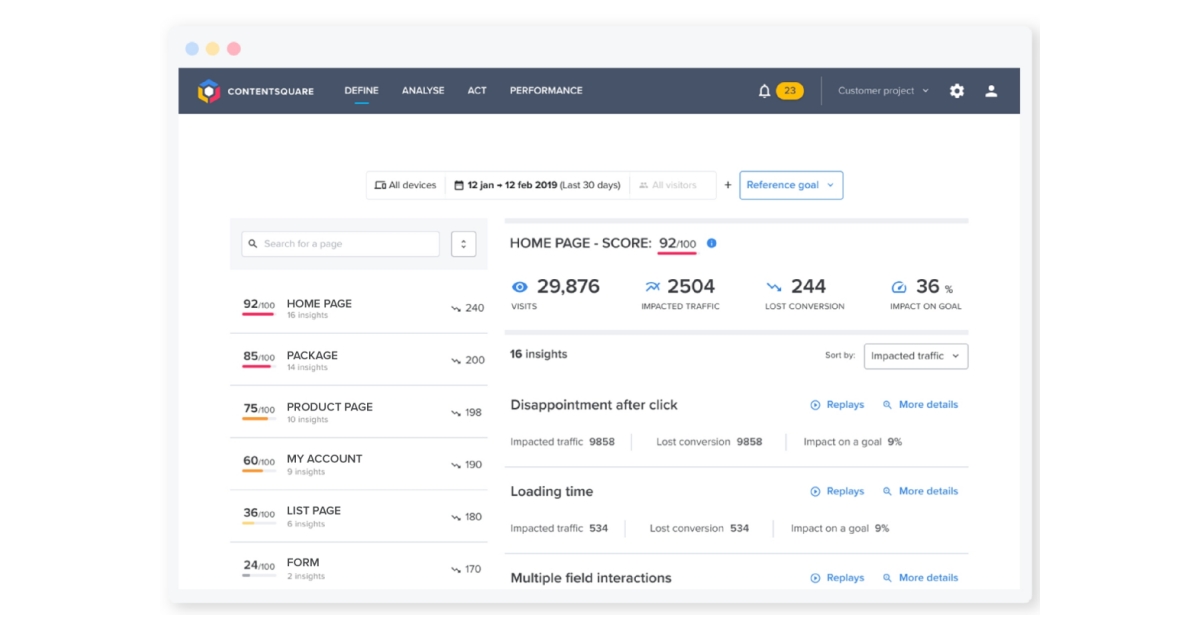Click the eye icon next to Visits
Image resolution: width=1200 pixels, height=627 pixels.
[519, 285]
